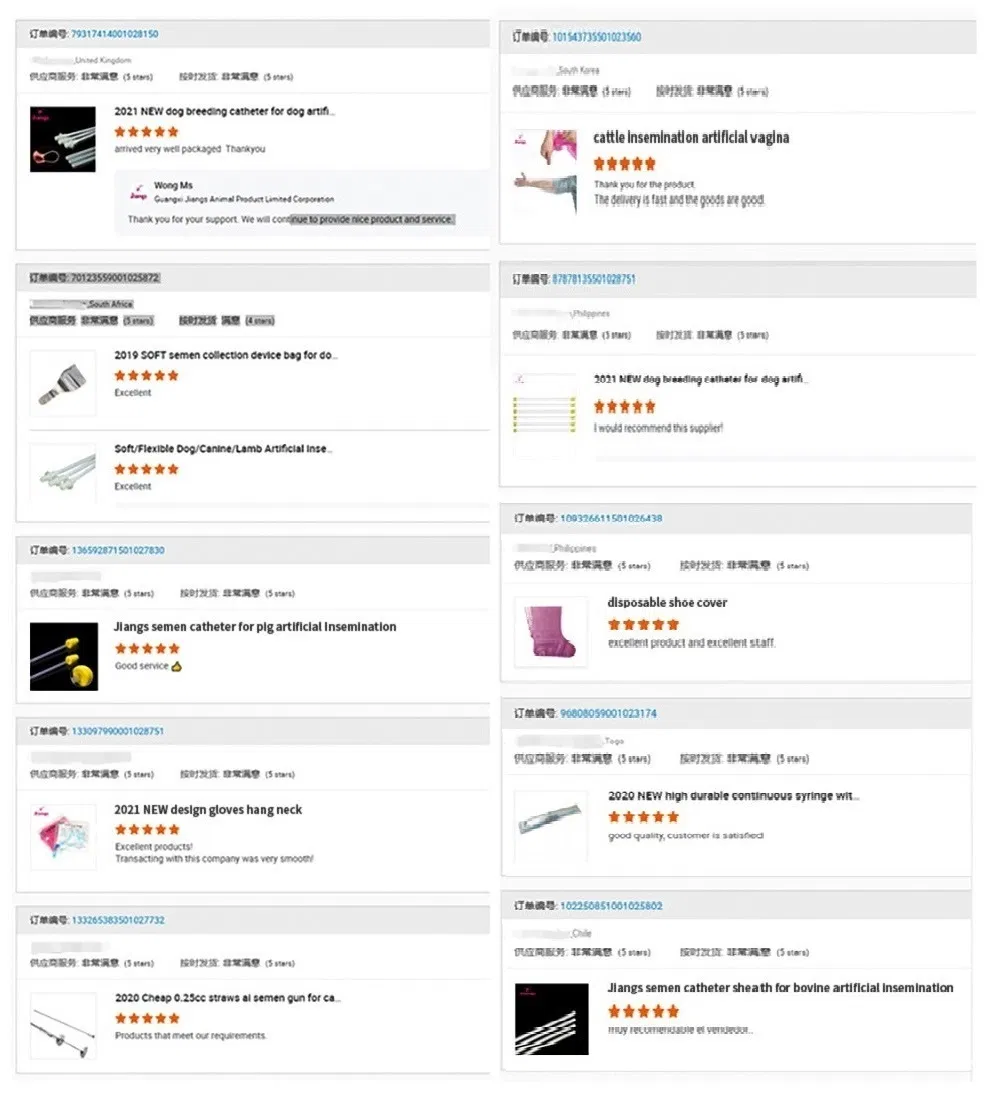This screenshot has height=1096, width=988.
Task: Open order number 79317414001028150
Action: click(115, 34)
